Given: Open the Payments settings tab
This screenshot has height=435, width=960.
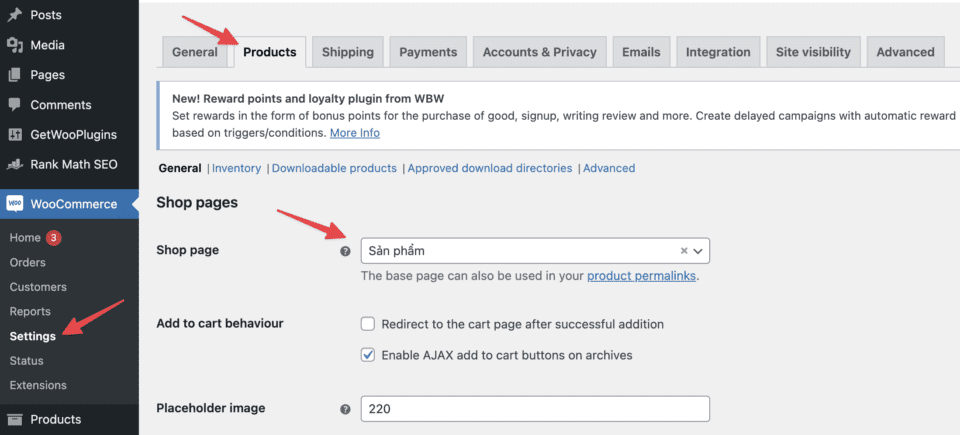Looking at the screenshot, I should [x=428, y=52].
